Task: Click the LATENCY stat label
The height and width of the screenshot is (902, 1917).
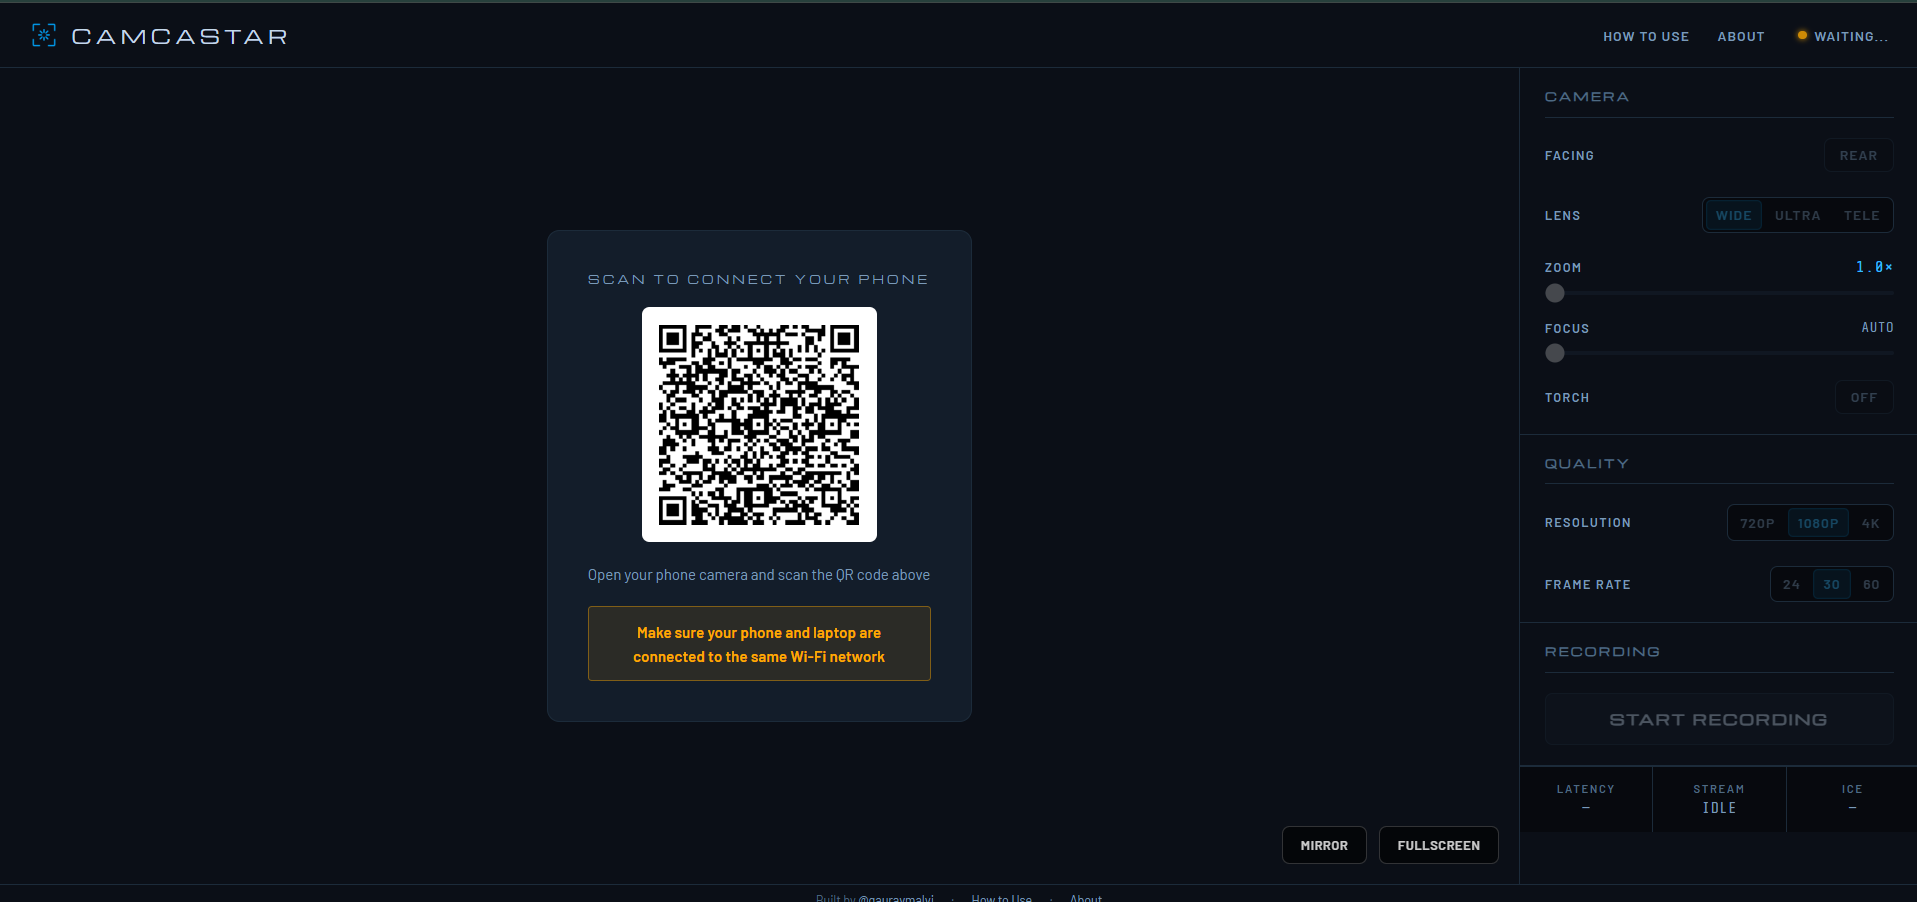Action: (1585, 790)
